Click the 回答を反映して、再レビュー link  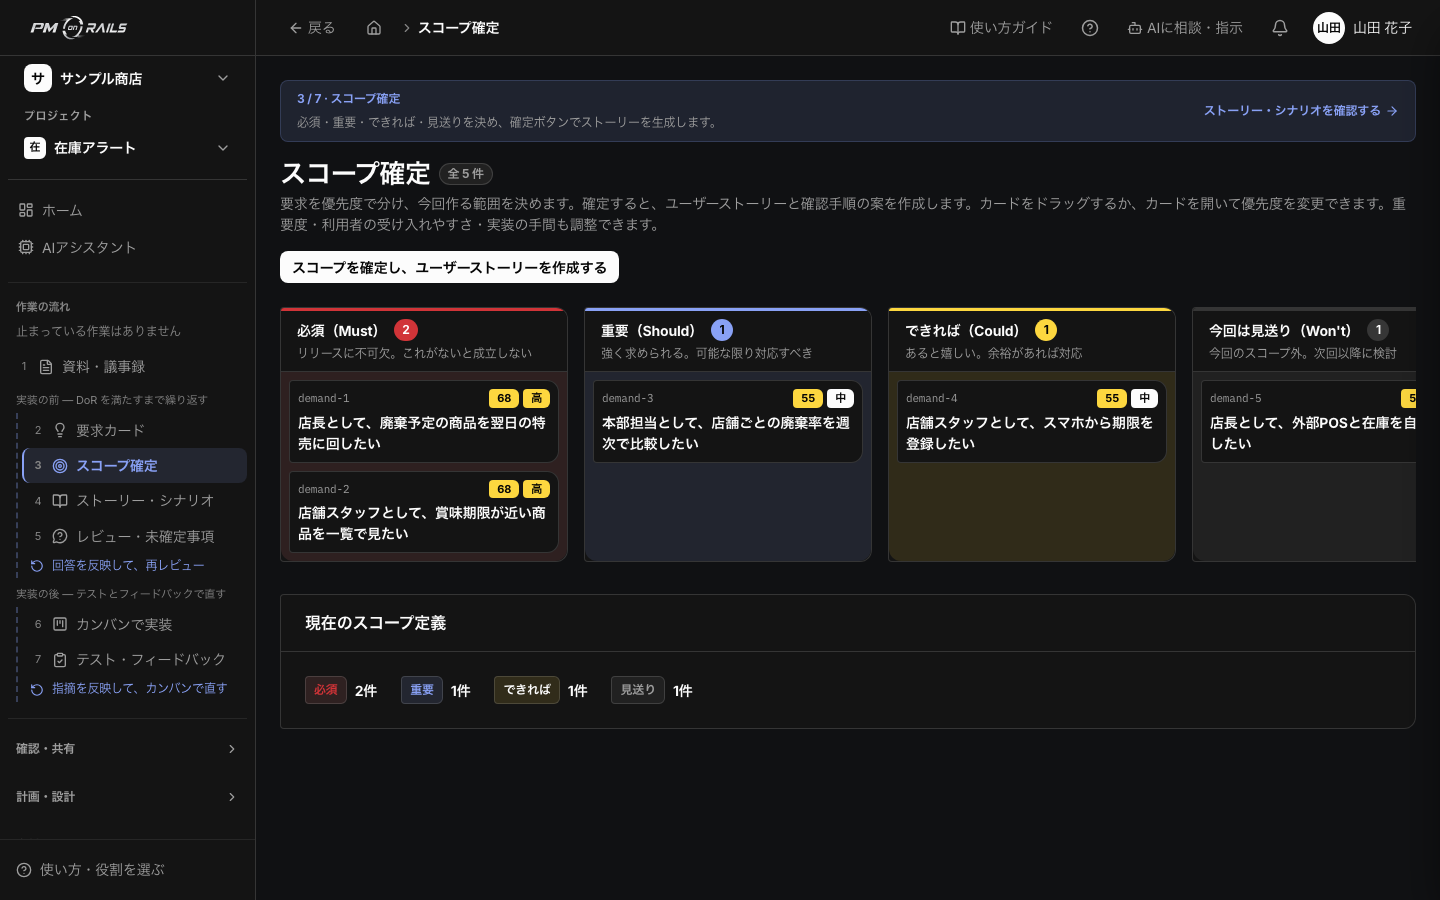[118, 566]
